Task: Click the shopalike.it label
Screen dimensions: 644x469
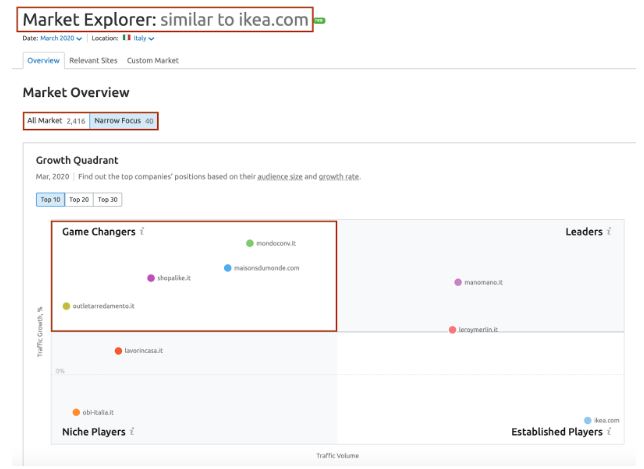Action: pos(174,278)
